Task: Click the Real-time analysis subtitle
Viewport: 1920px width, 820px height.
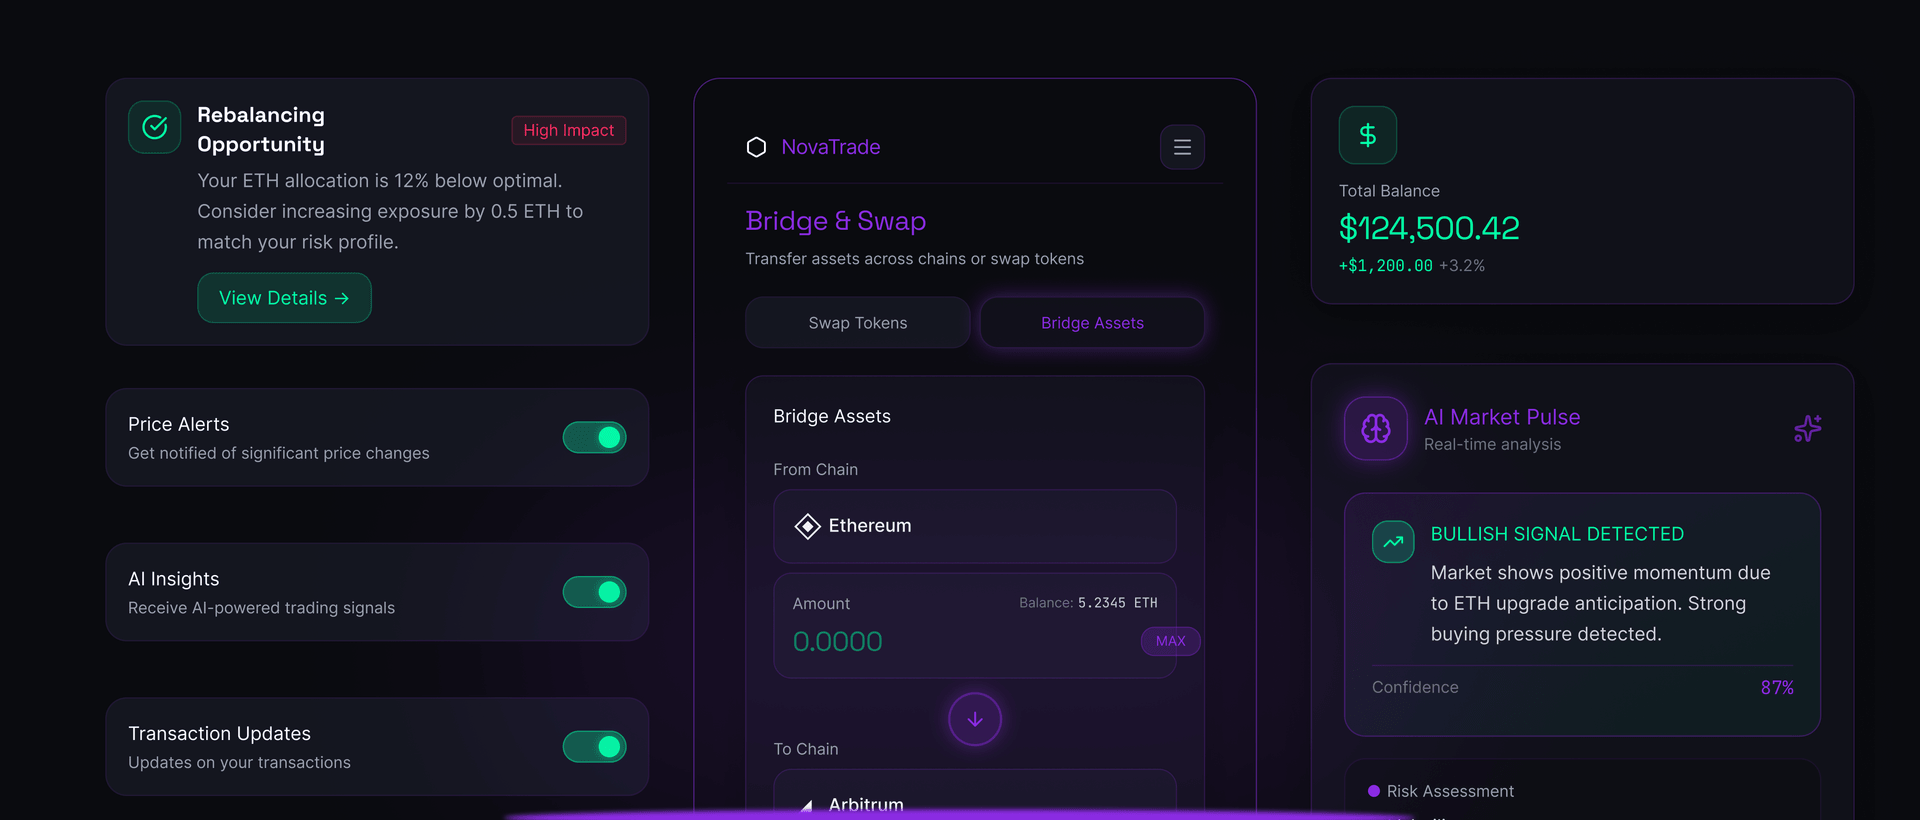Action: (1492, 444)
